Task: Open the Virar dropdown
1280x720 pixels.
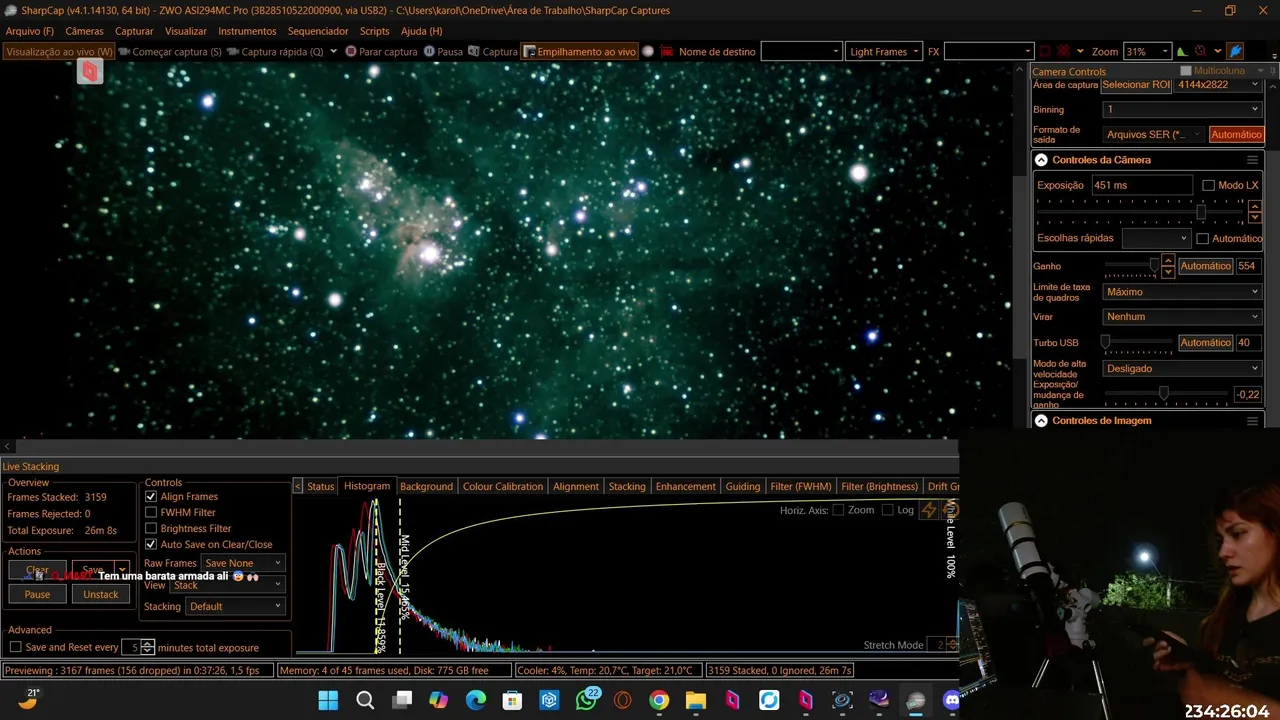Action: click(1182, 317)
